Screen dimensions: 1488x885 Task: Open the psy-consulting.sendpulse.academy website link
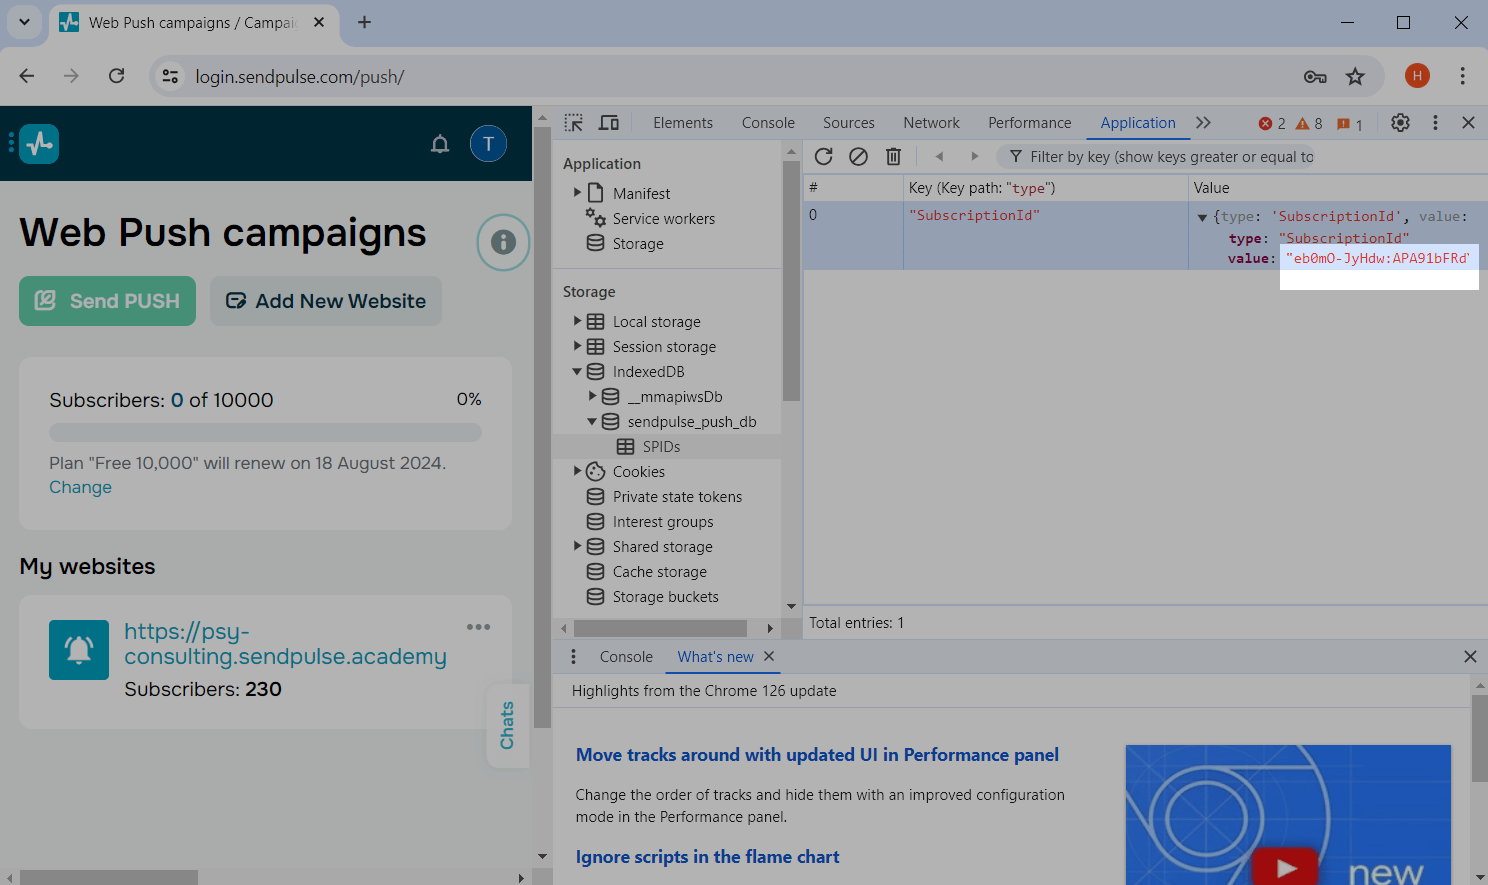click(x=285, y=644)
